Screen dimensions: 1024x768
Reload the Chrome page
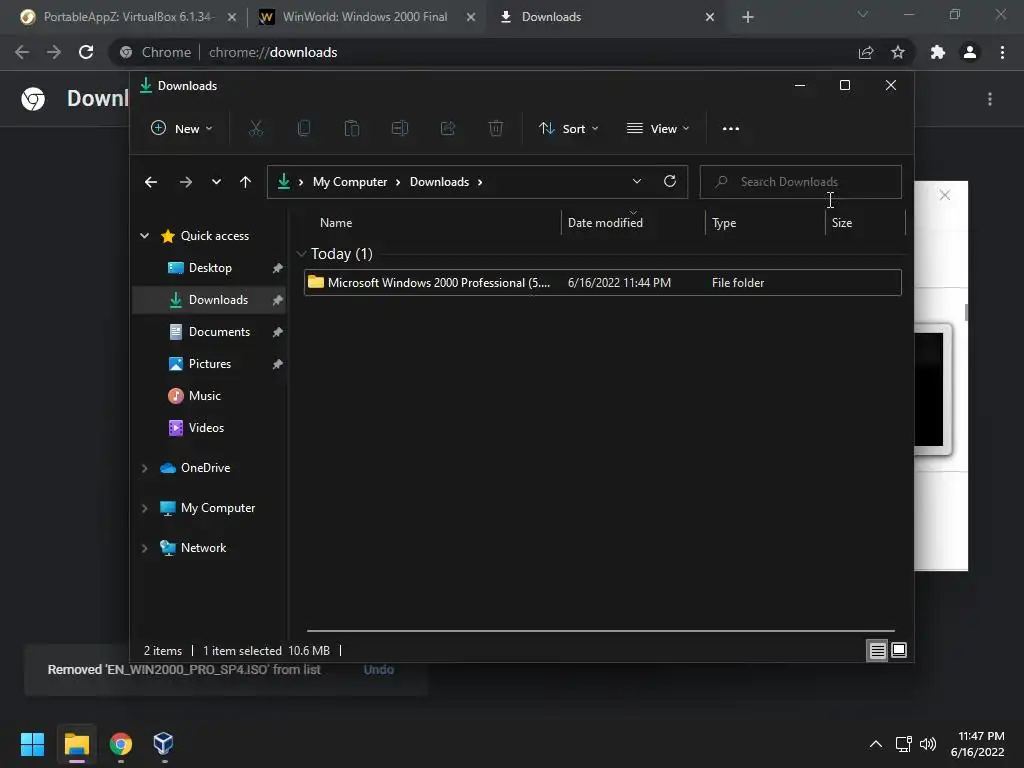click(86, 52)
